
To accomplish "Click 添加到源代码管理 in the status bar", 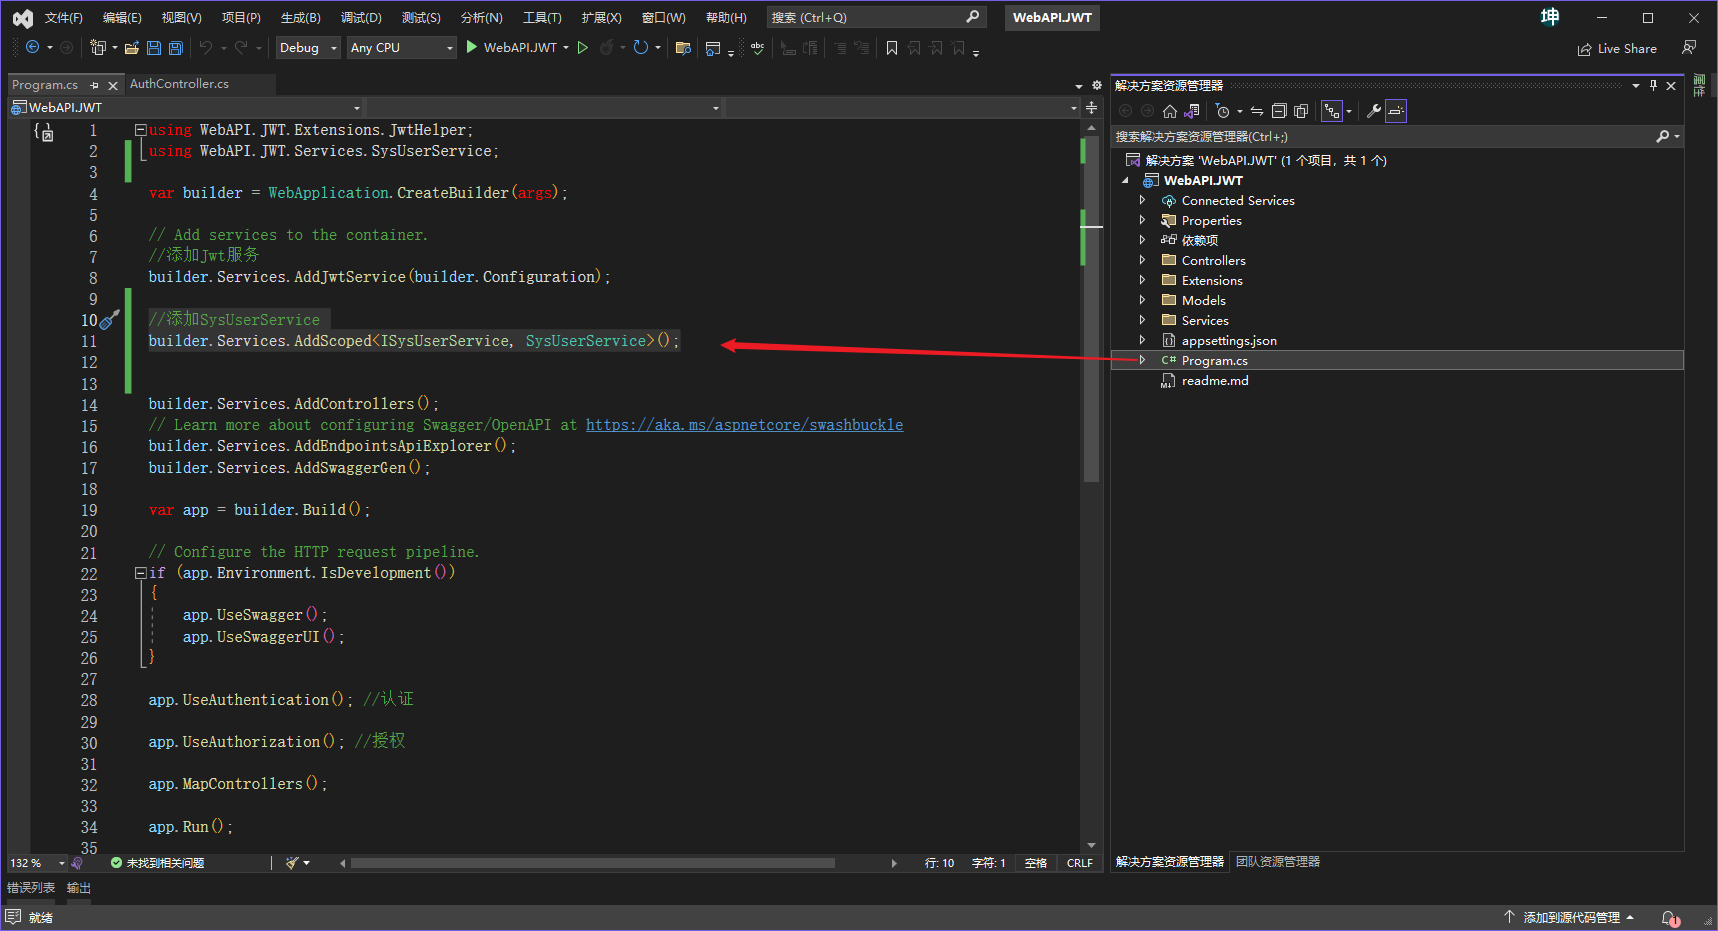I will (x=1573, y=916).
